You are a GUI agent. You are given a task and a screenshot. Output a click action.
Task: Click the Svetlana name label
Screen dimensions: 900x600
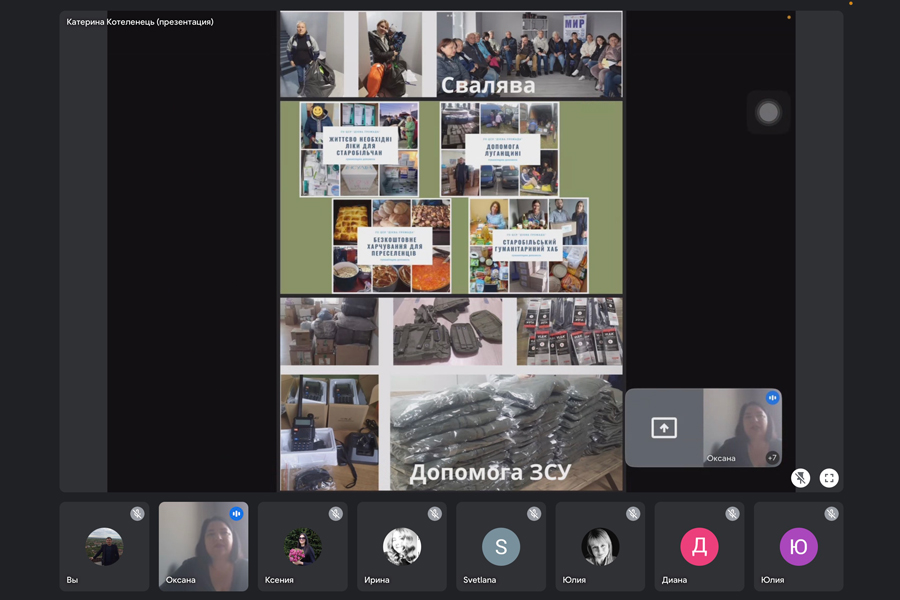pyautogui.click(x=480, y=580)
